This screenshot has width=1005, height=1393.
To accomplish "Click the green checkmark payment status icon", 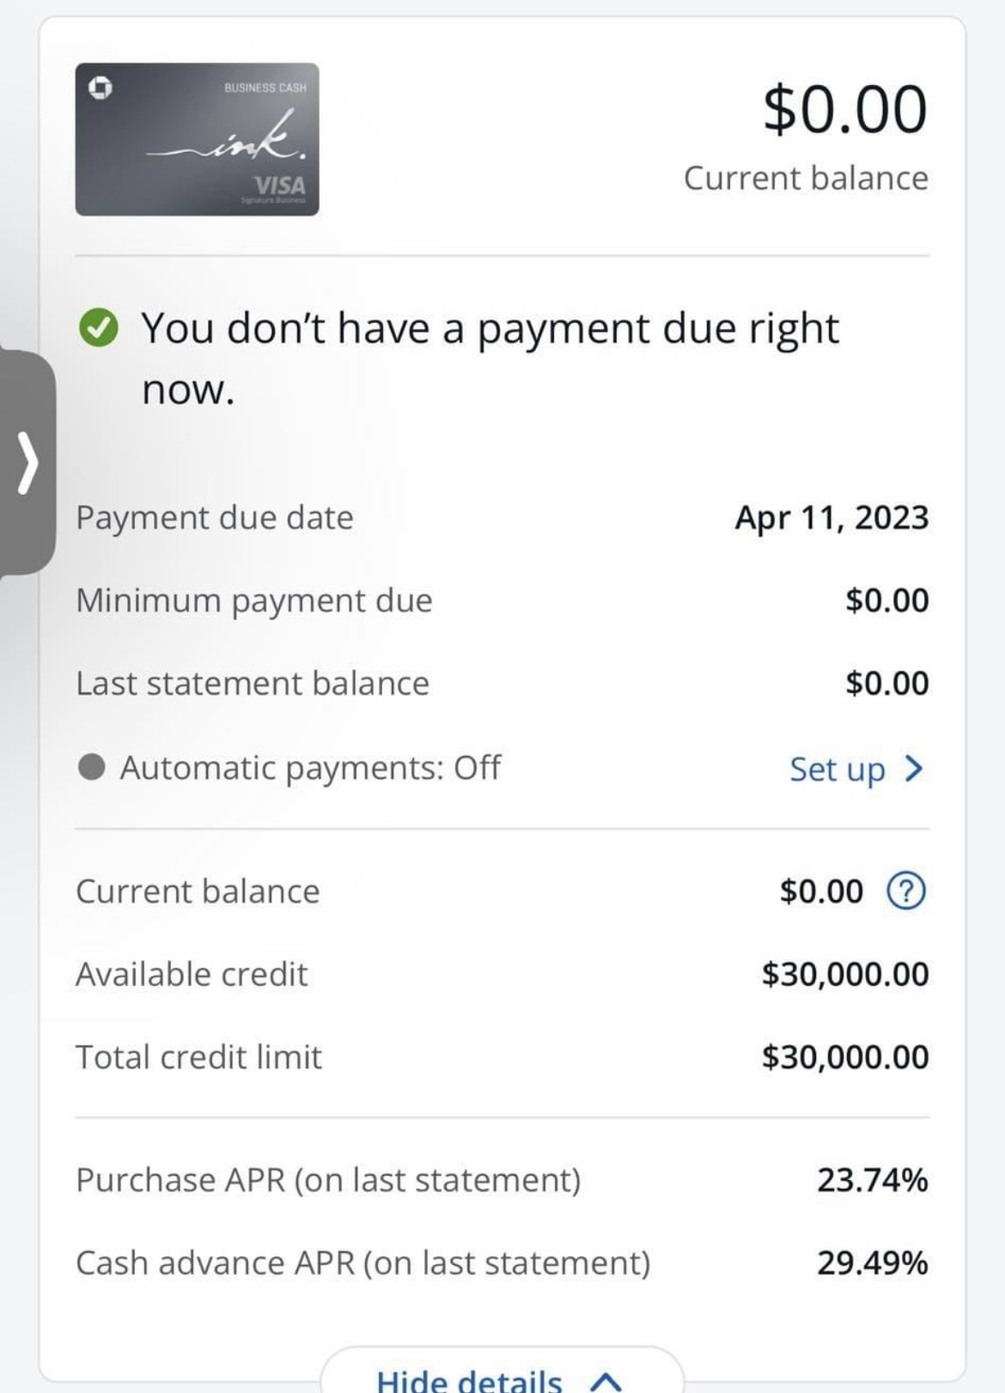I will (98, 328).
